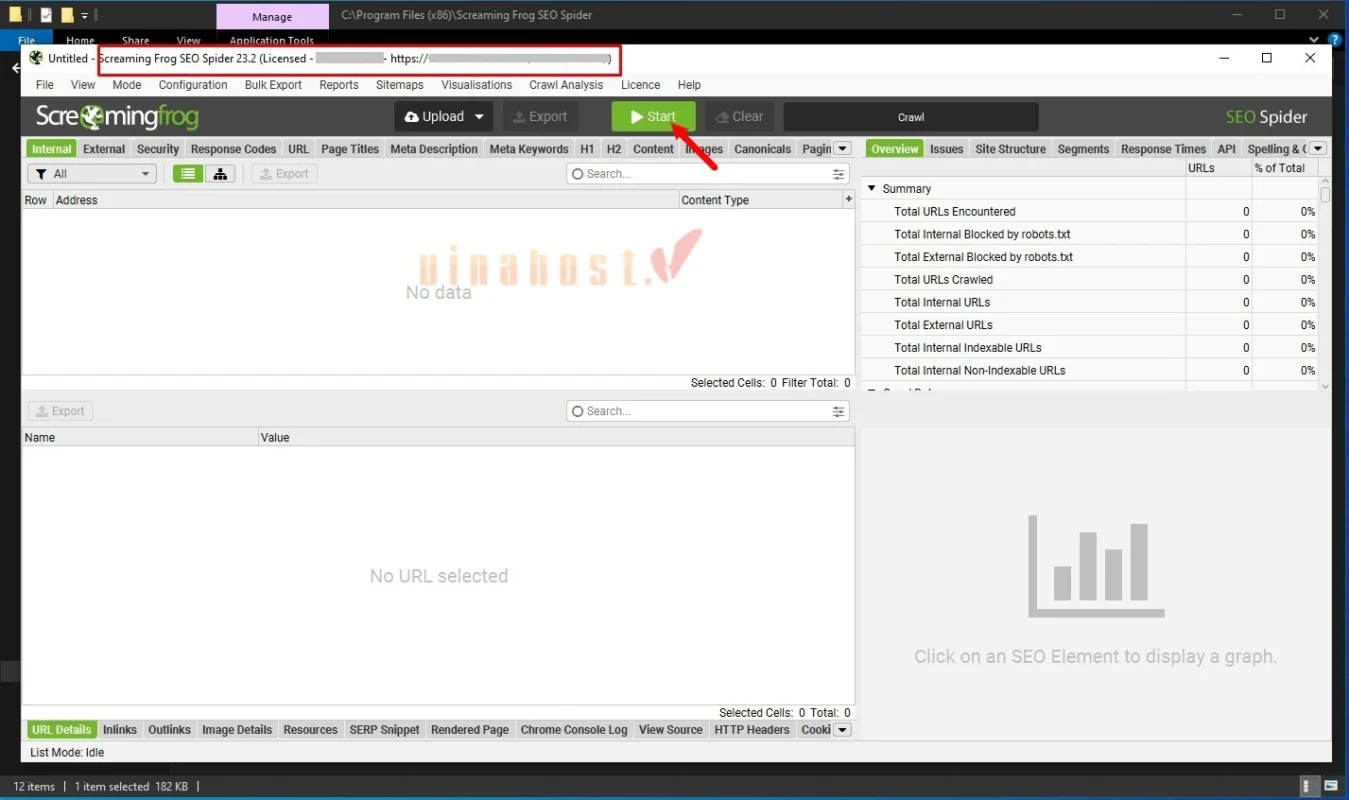Image resolution: width=1349 pixels, height=800 pixels.
Task: Open the Crawl Analysis menu
Action: point(567,85)
